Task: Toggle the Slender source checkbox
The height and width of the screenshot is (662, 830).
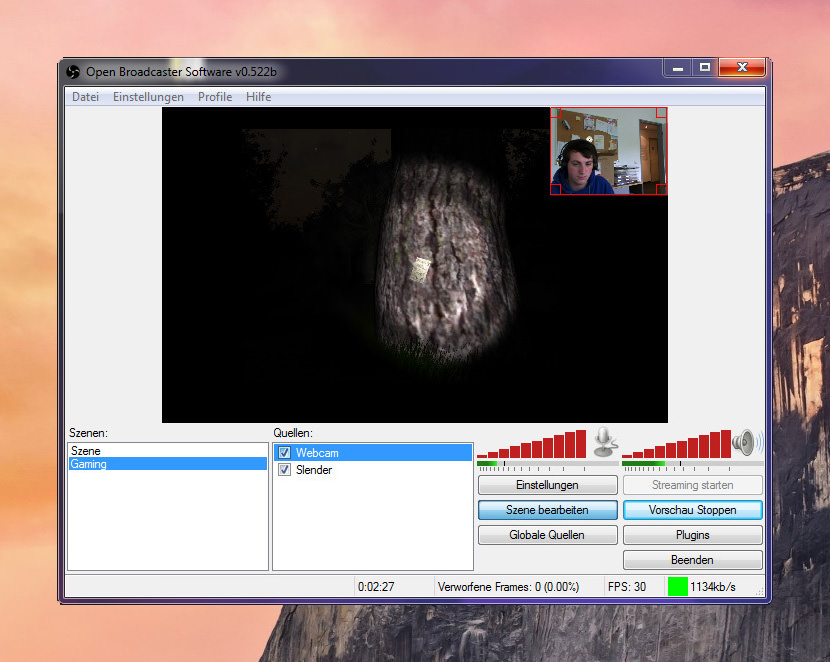Action: pyautogui.click(x=285, y=469)
